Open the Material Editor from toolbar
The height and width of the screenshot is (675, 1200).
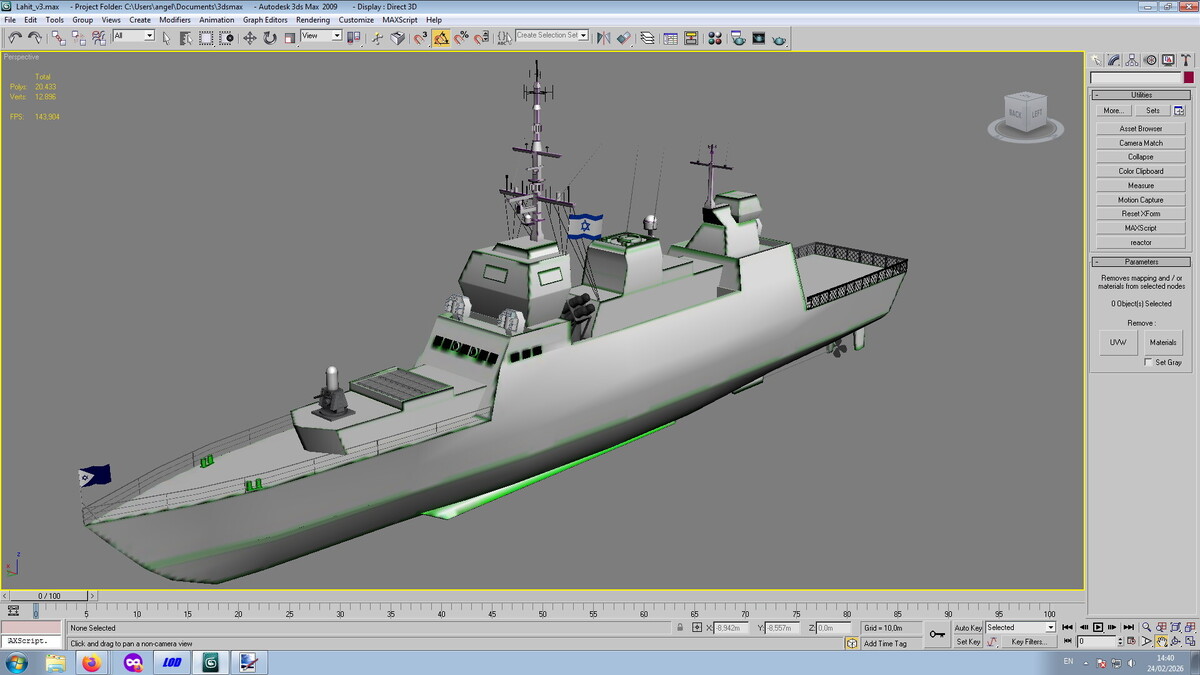(715, 38)
